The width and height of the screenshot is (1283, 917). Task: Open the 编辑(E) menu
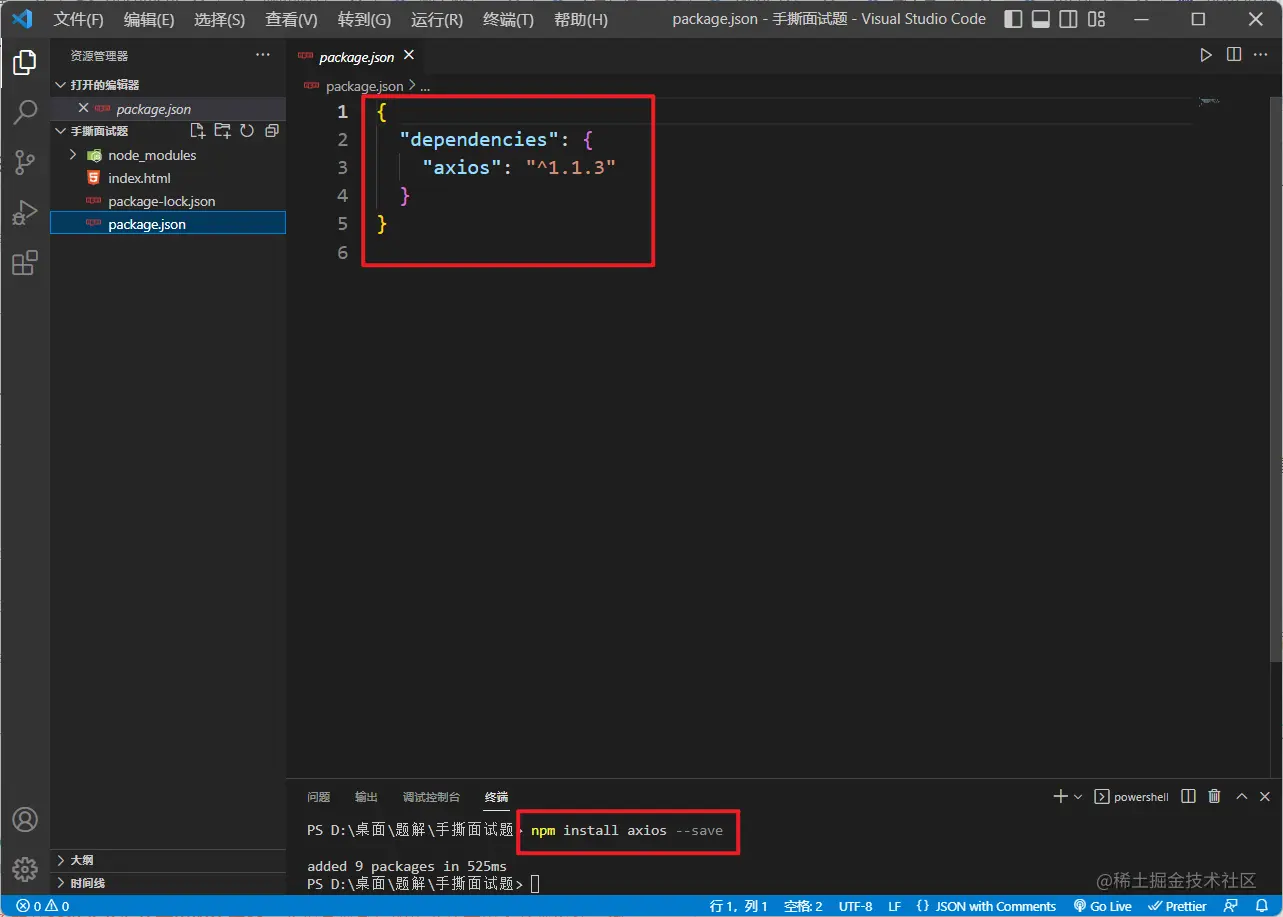(149, 19)
